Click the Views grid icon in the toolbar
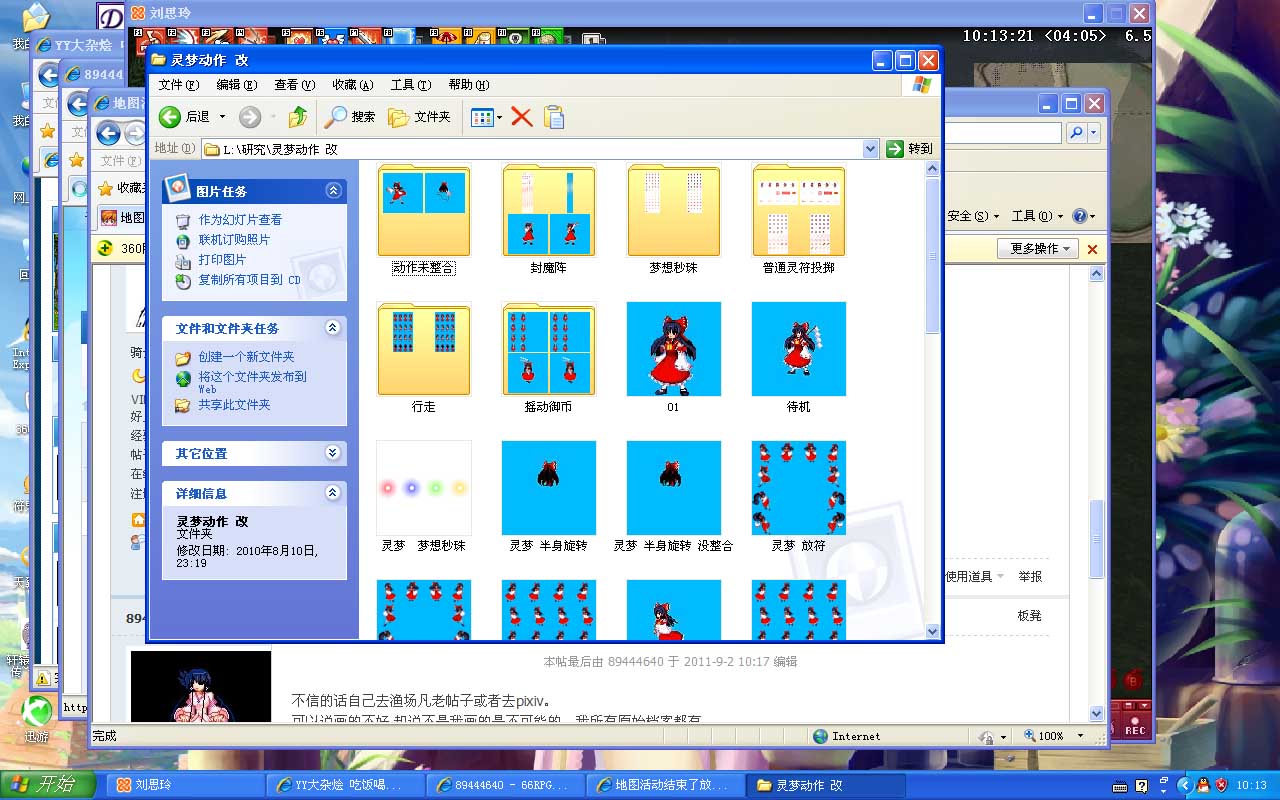Viewport: 1280px width, 800px height. 482,117
